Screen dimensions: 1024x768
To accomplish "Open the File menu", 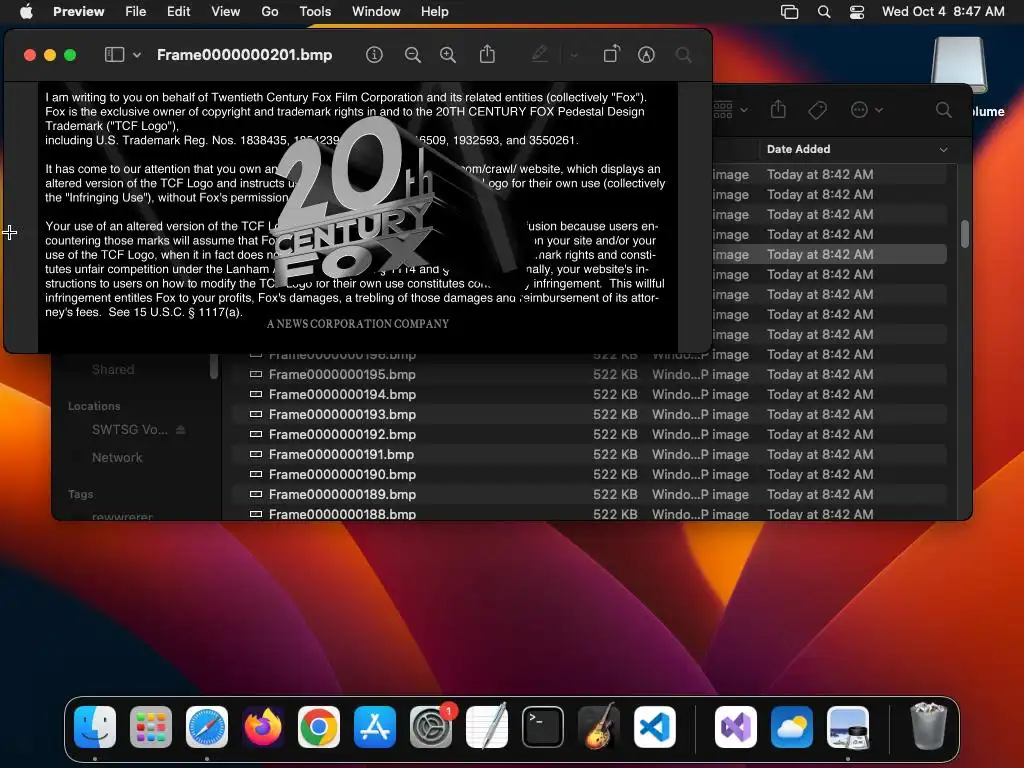I will tap(136, 12).
